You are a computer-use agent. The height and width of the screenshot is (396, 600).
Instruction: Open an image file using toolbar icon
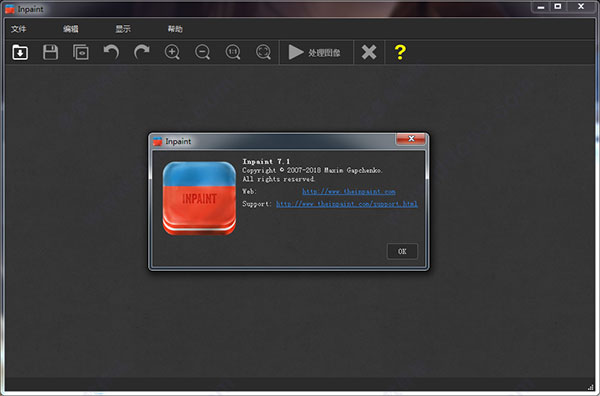20,52
